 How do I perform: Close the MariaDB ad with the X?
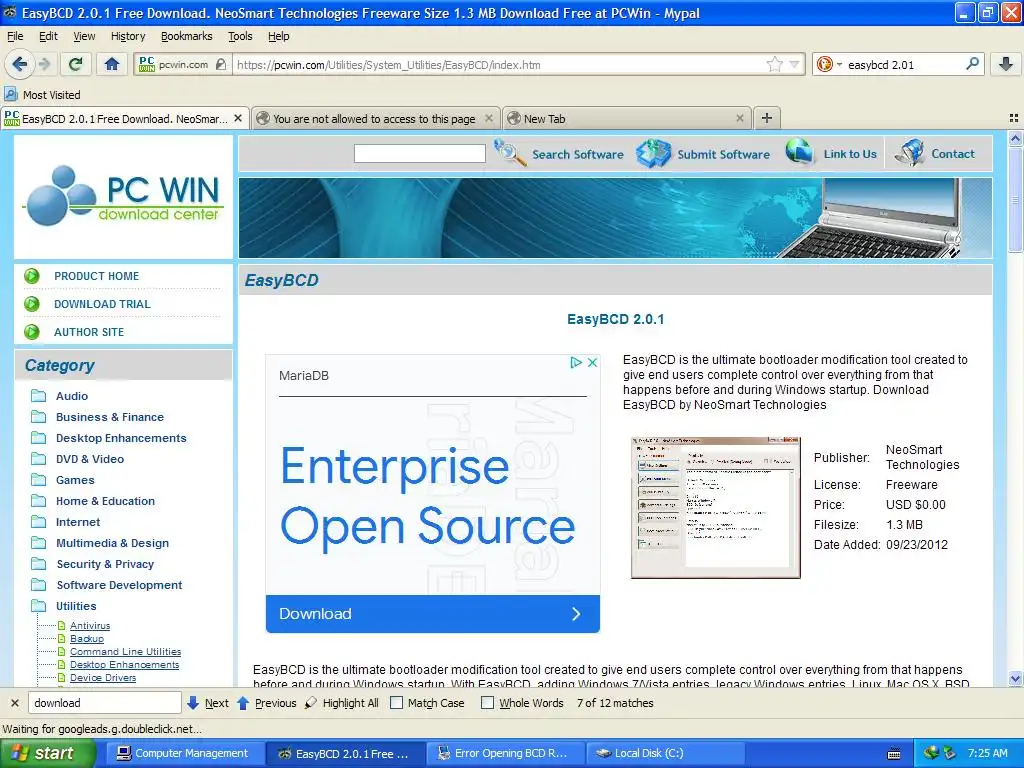pyautogui.click(x=592, y=362)
